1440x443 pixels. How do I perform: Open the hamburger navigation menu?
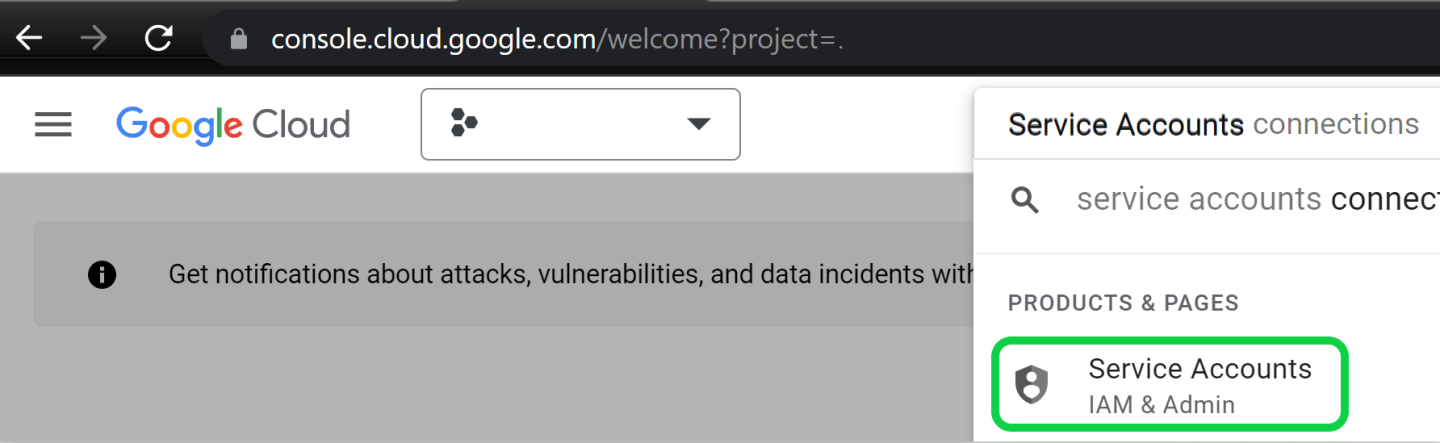pyautogui.click(x=53, y=125)
